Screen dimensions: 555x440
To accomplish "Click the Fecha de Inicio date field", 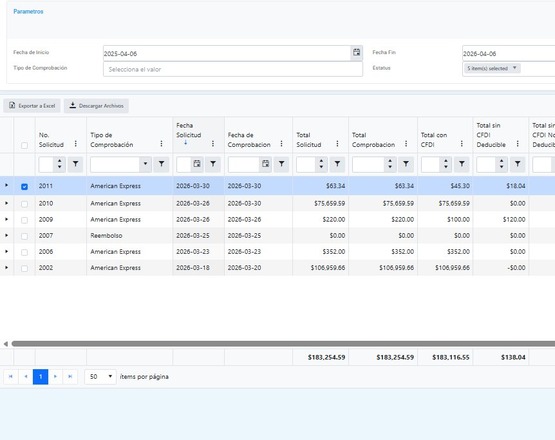I will pyautogui.click(x=227, y=53).
